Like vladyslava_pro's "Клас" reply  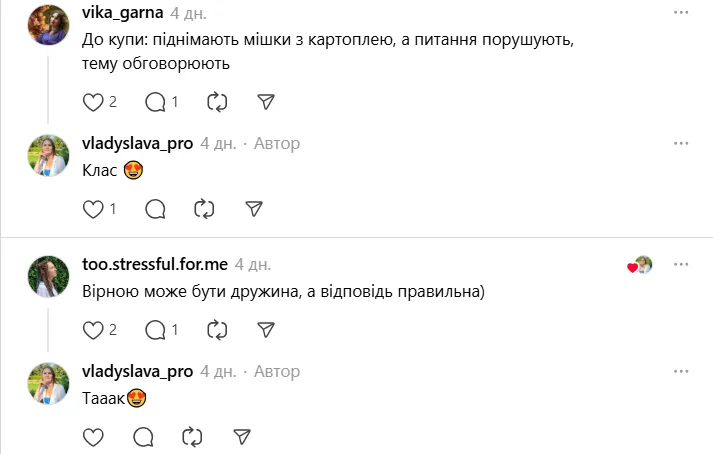point(93,209)
